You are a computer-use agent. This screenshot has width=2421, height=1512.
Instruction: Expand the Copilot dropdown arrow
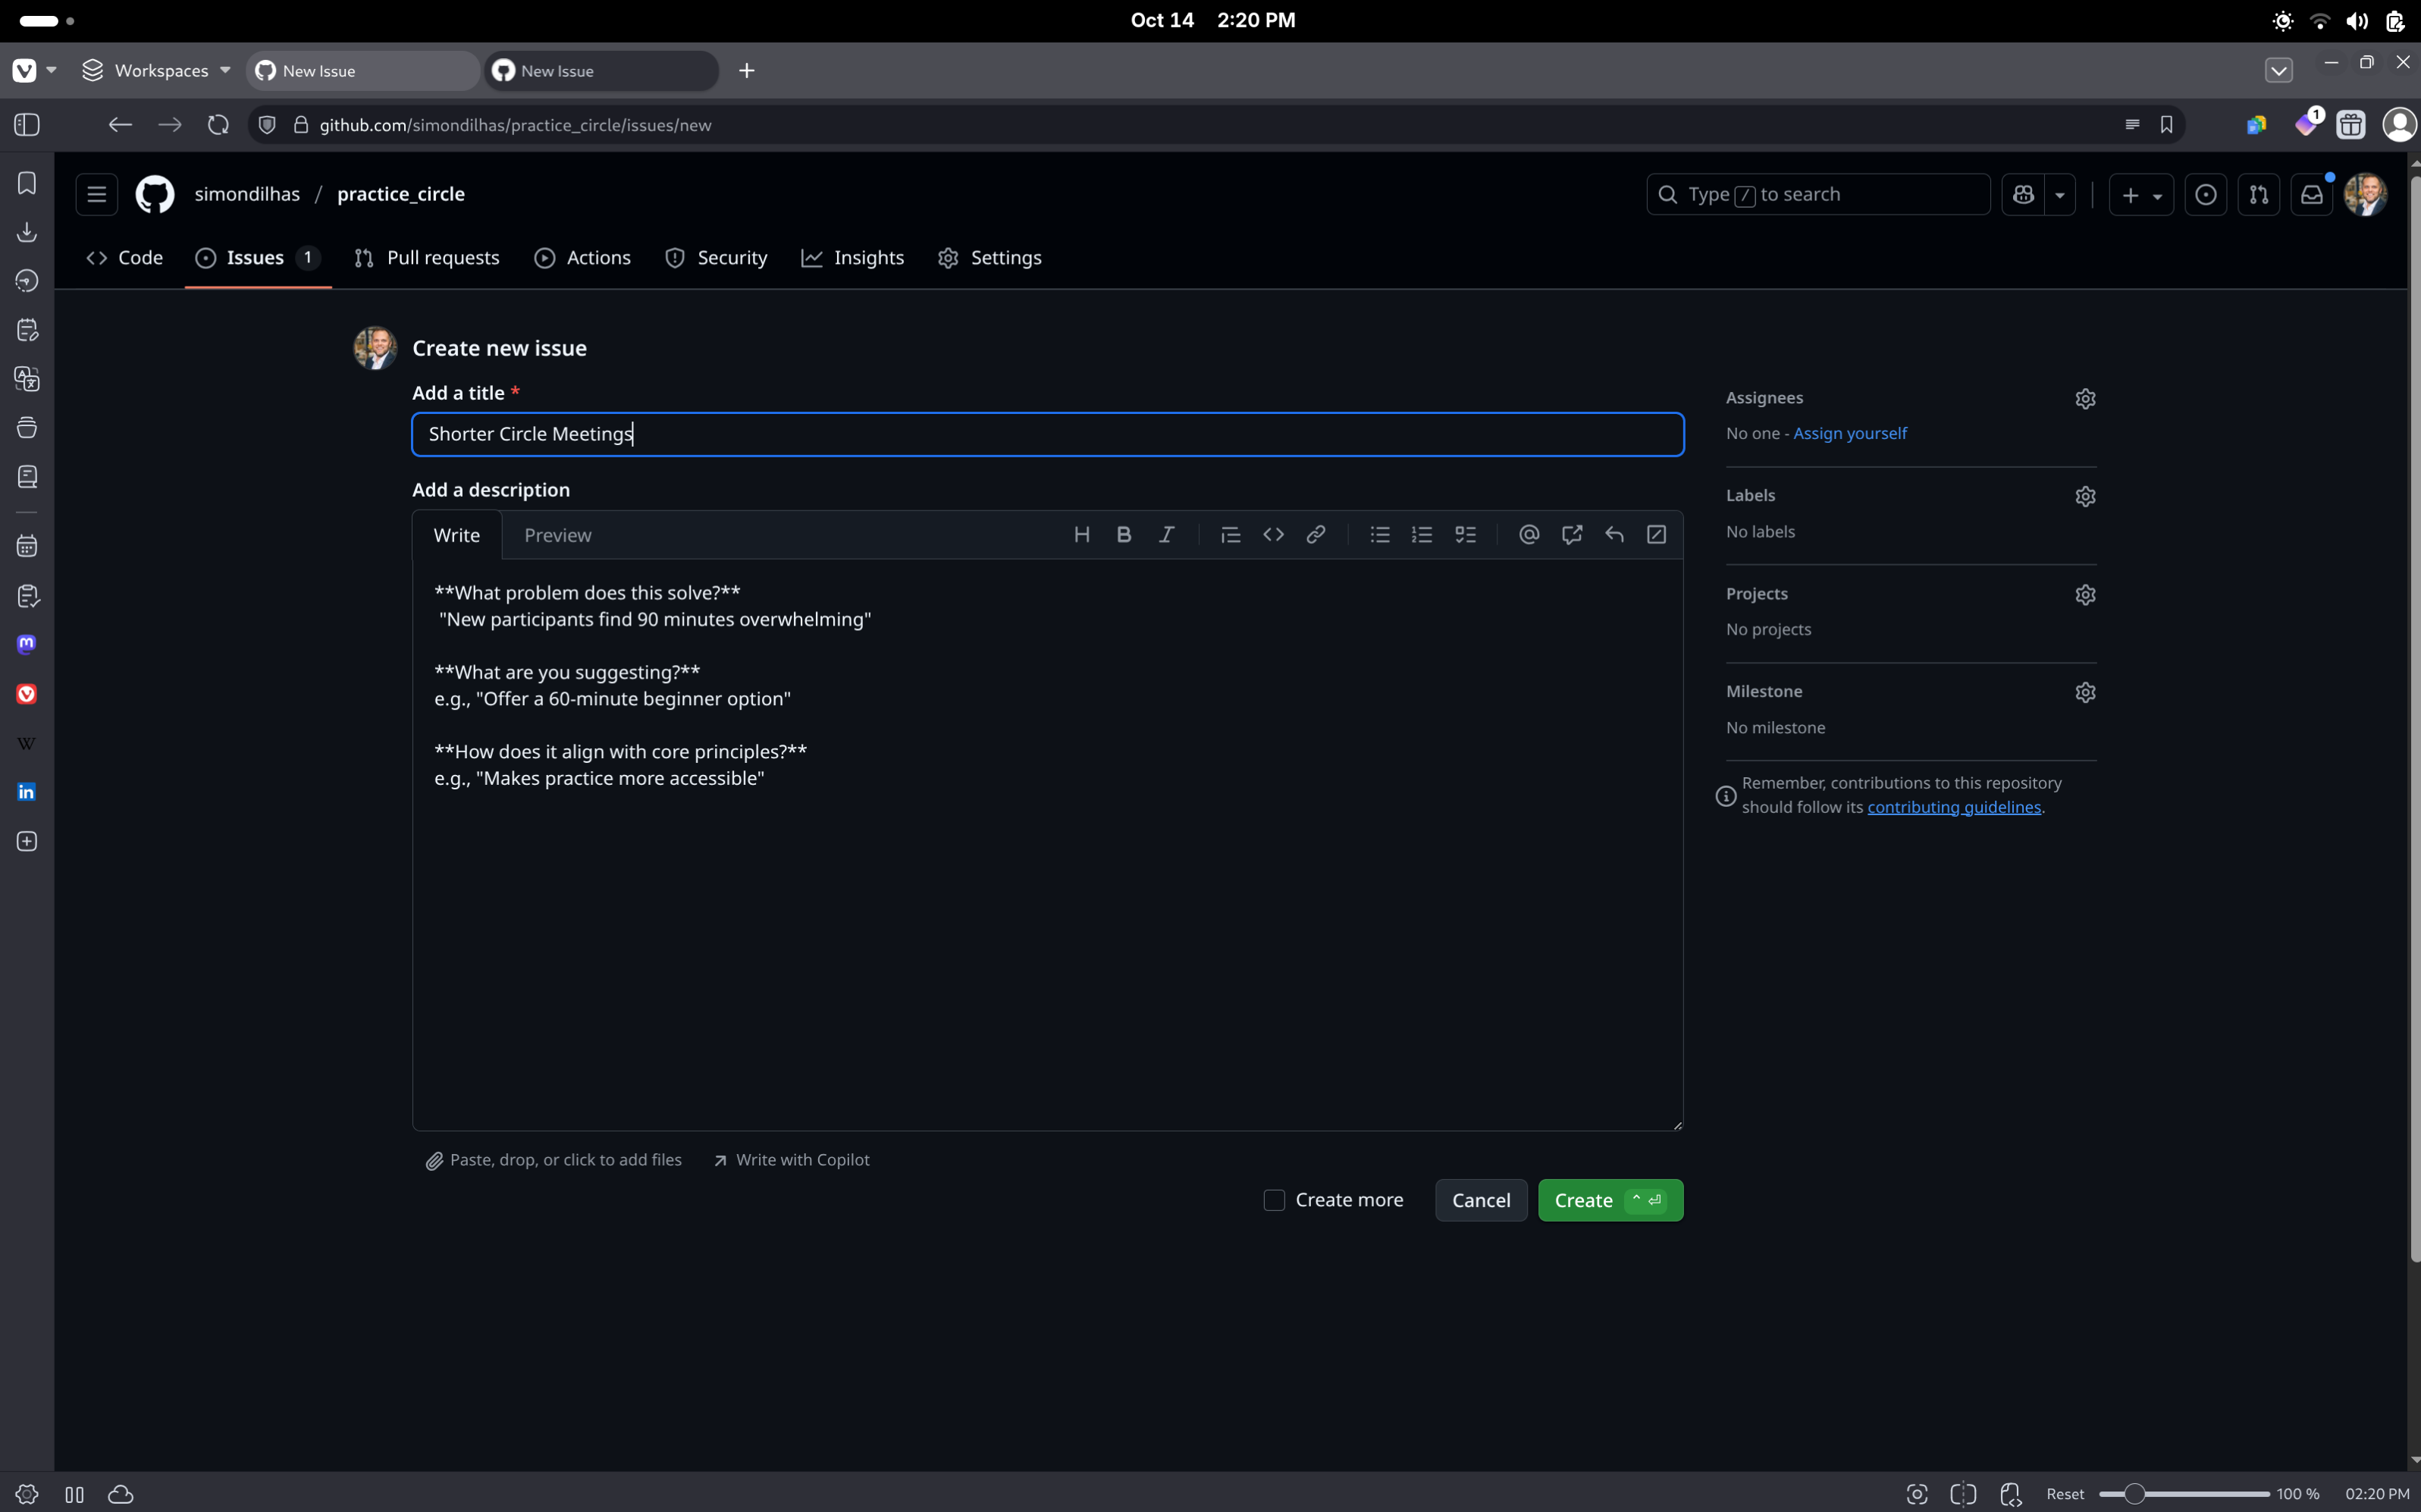2060,195
